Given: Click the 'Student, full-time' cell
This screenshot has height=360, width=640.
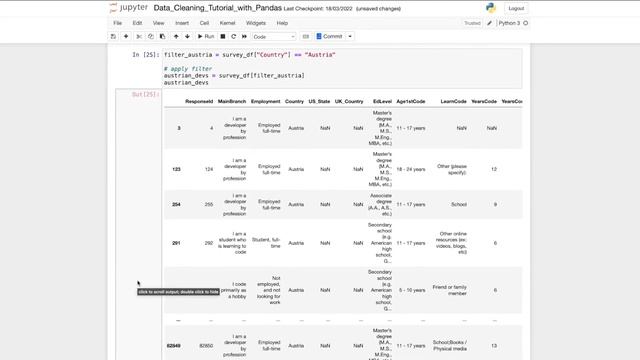Looking at the screenshot, I should coord(266,243).
